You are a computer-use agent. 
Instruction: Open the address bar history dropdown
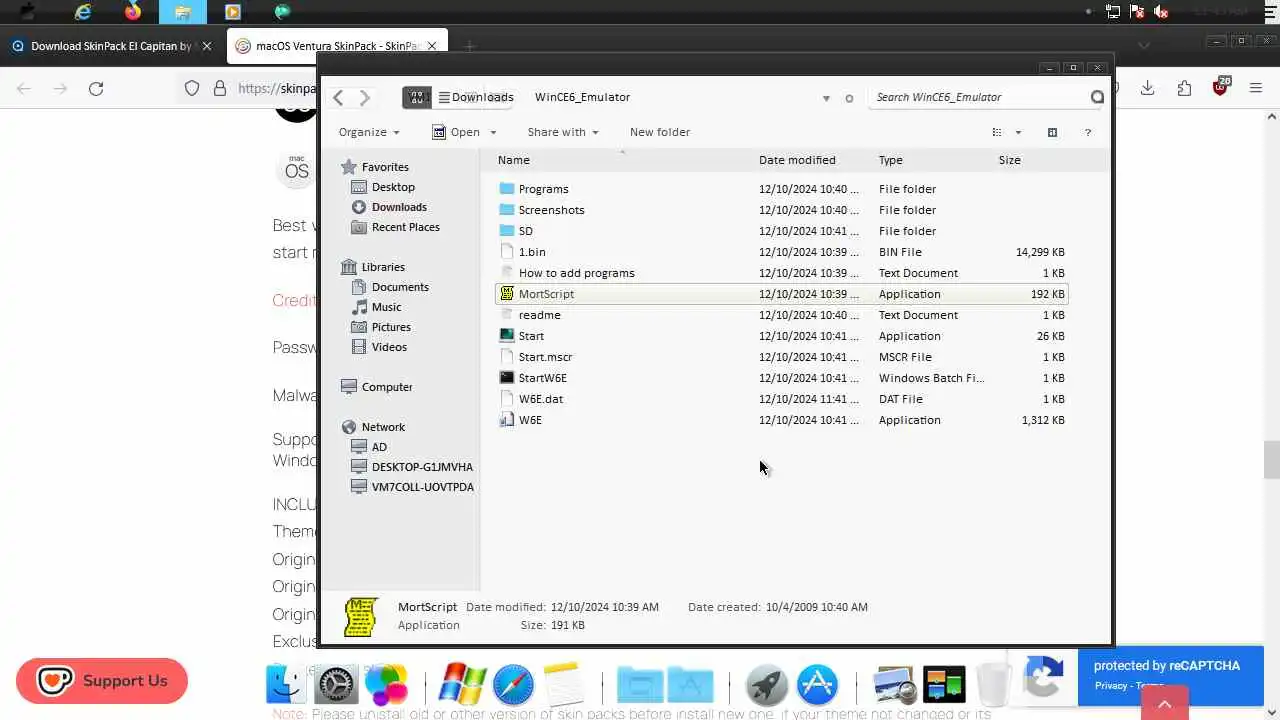click(826, 98)
